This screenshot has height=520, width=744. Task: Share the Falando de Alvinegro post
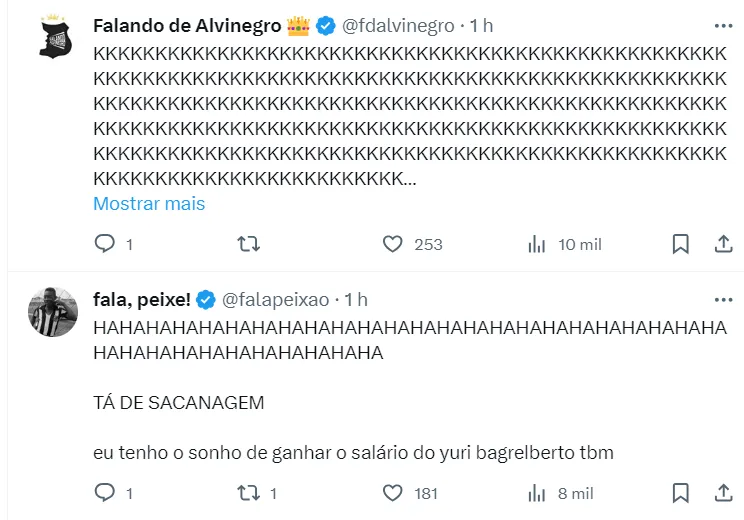[723, 244]
